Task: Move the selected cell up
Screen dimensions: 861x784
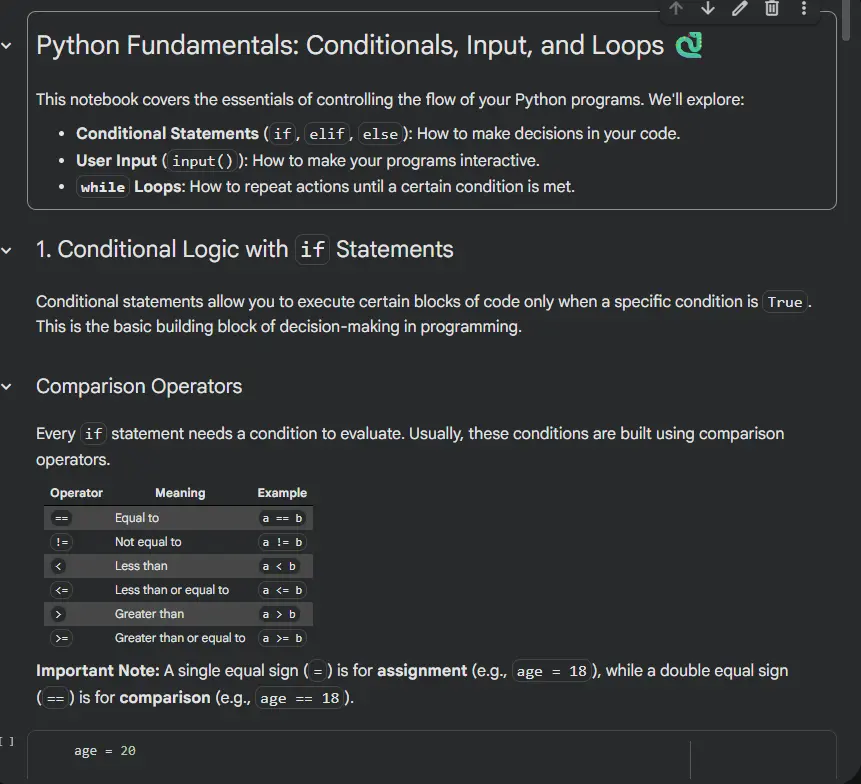Action: tap(677, 9)
